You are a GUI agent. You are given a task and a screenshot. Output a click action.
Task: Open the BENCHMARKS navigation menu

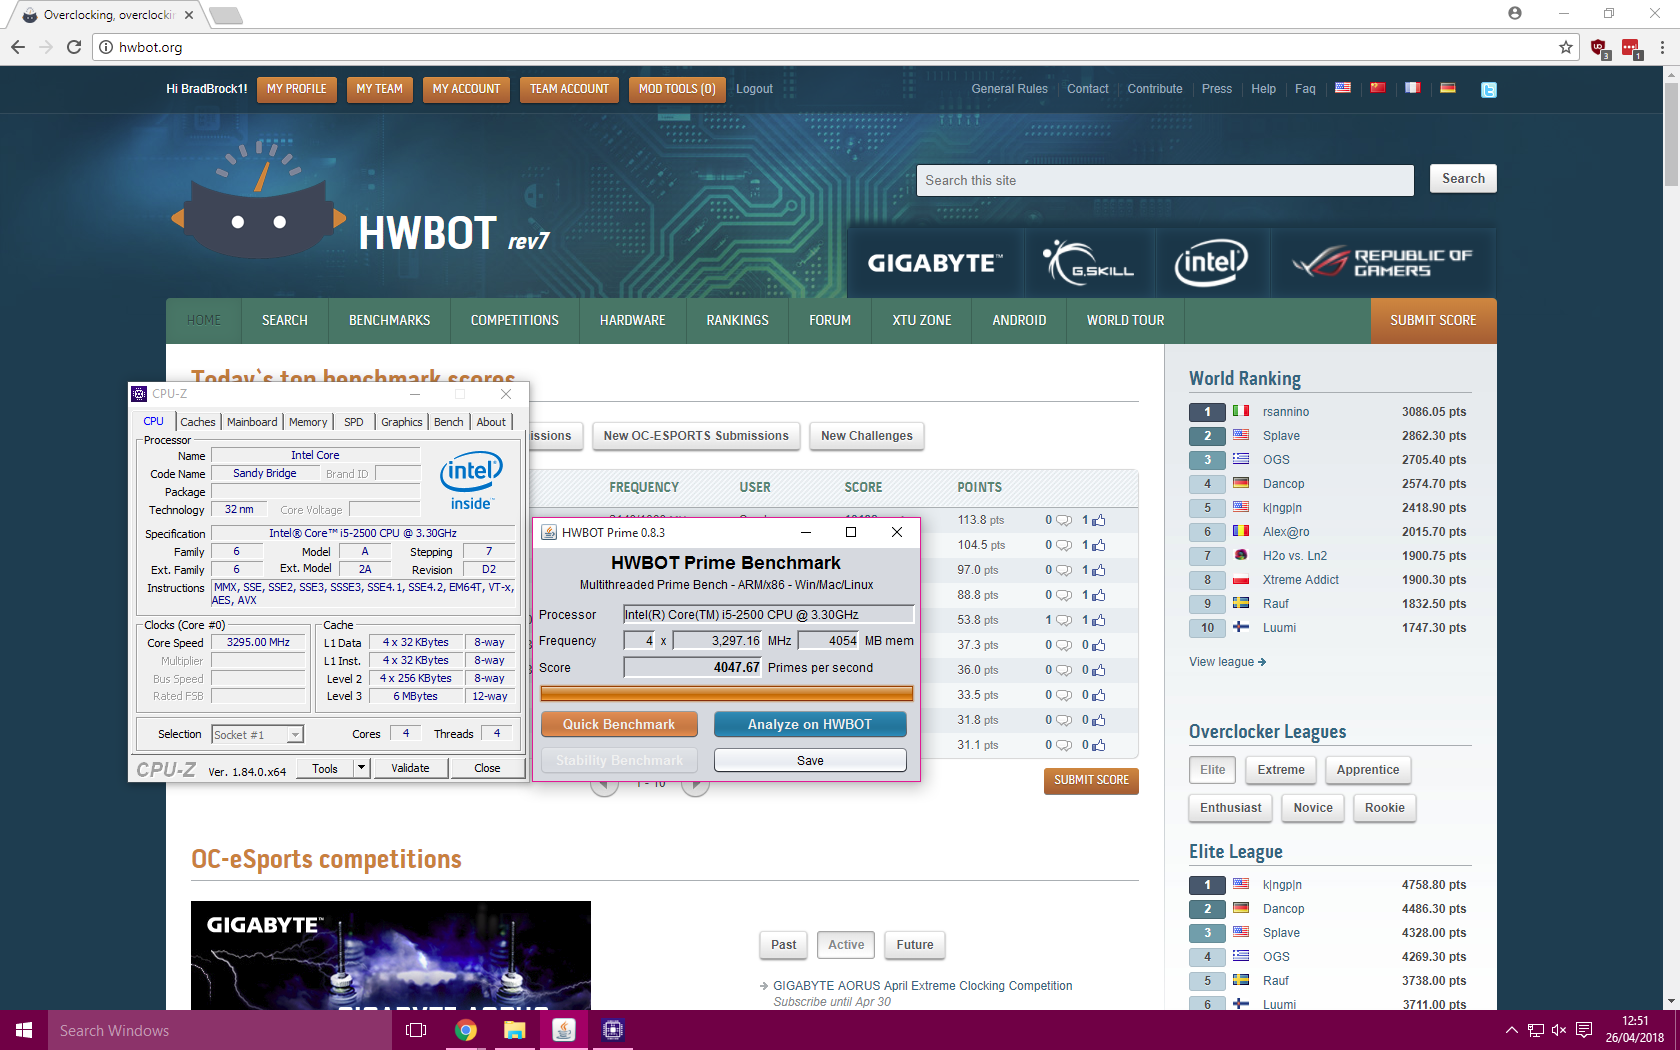click(389, 321)
